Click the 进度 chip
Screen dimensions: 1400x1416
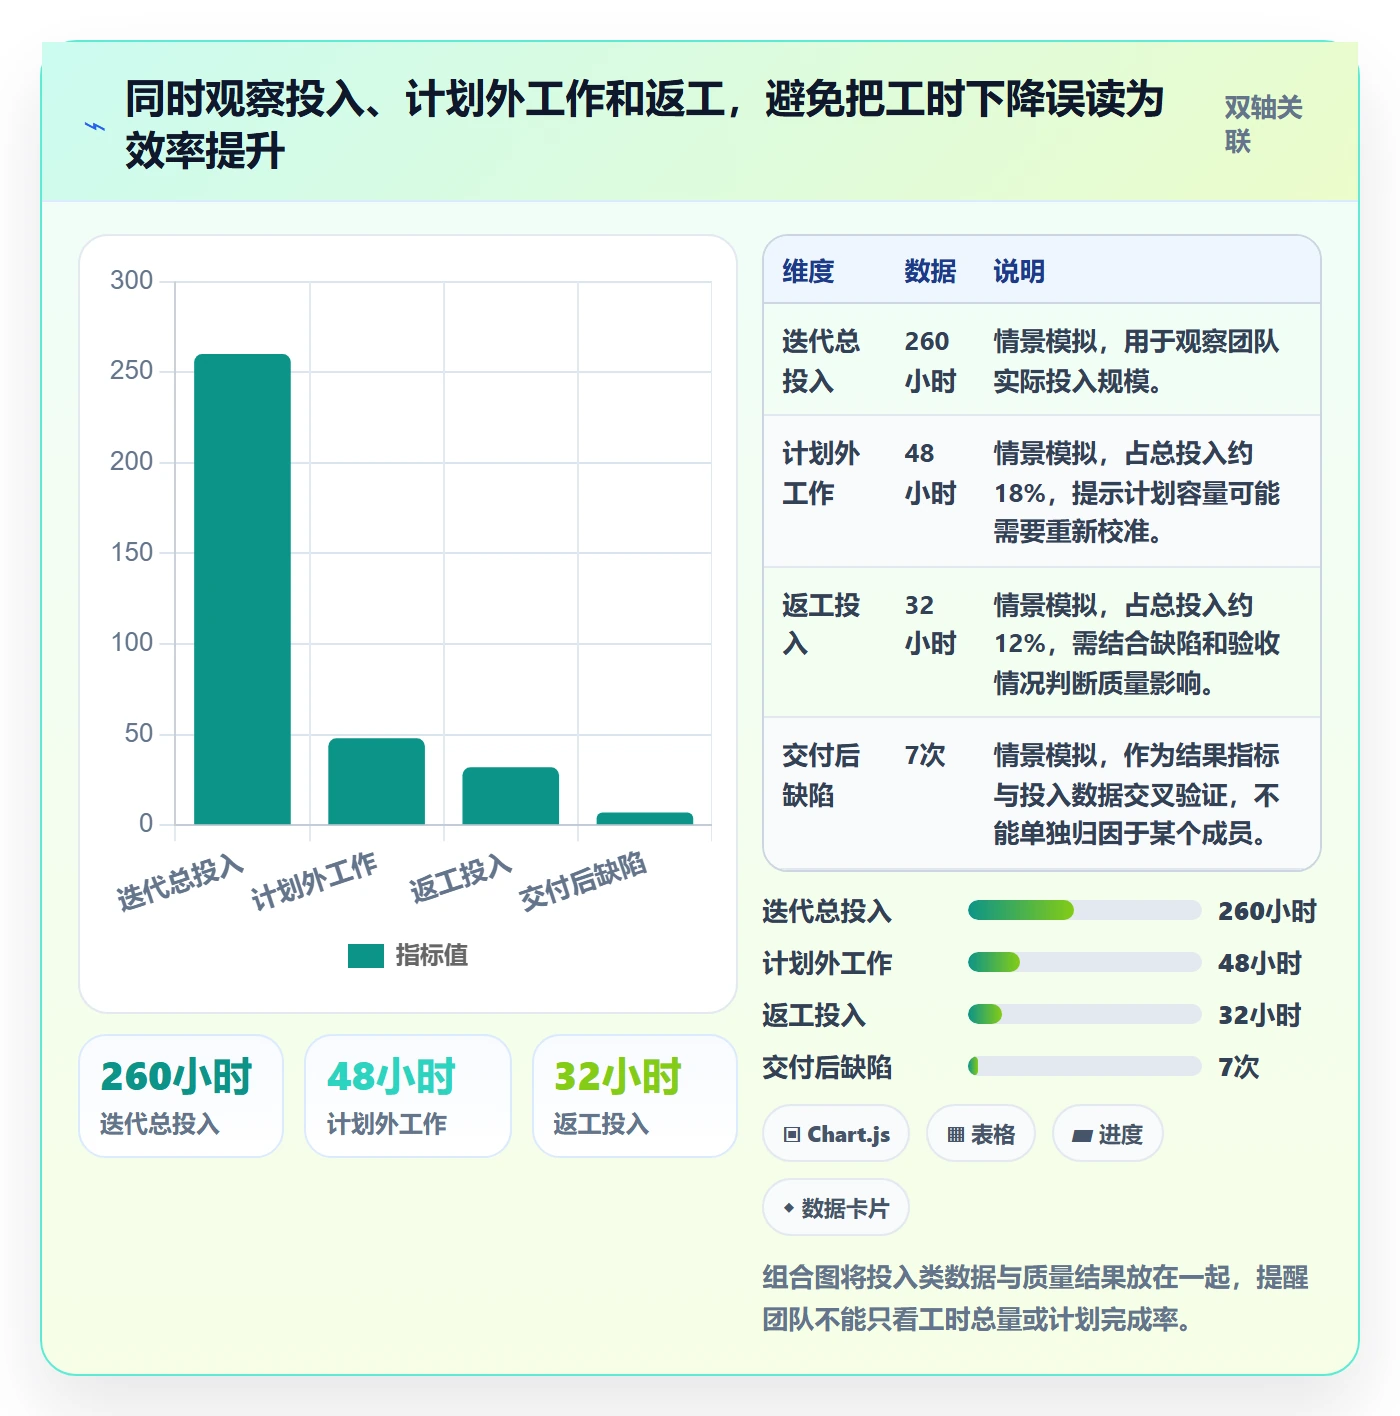tap(1107, 1134)
